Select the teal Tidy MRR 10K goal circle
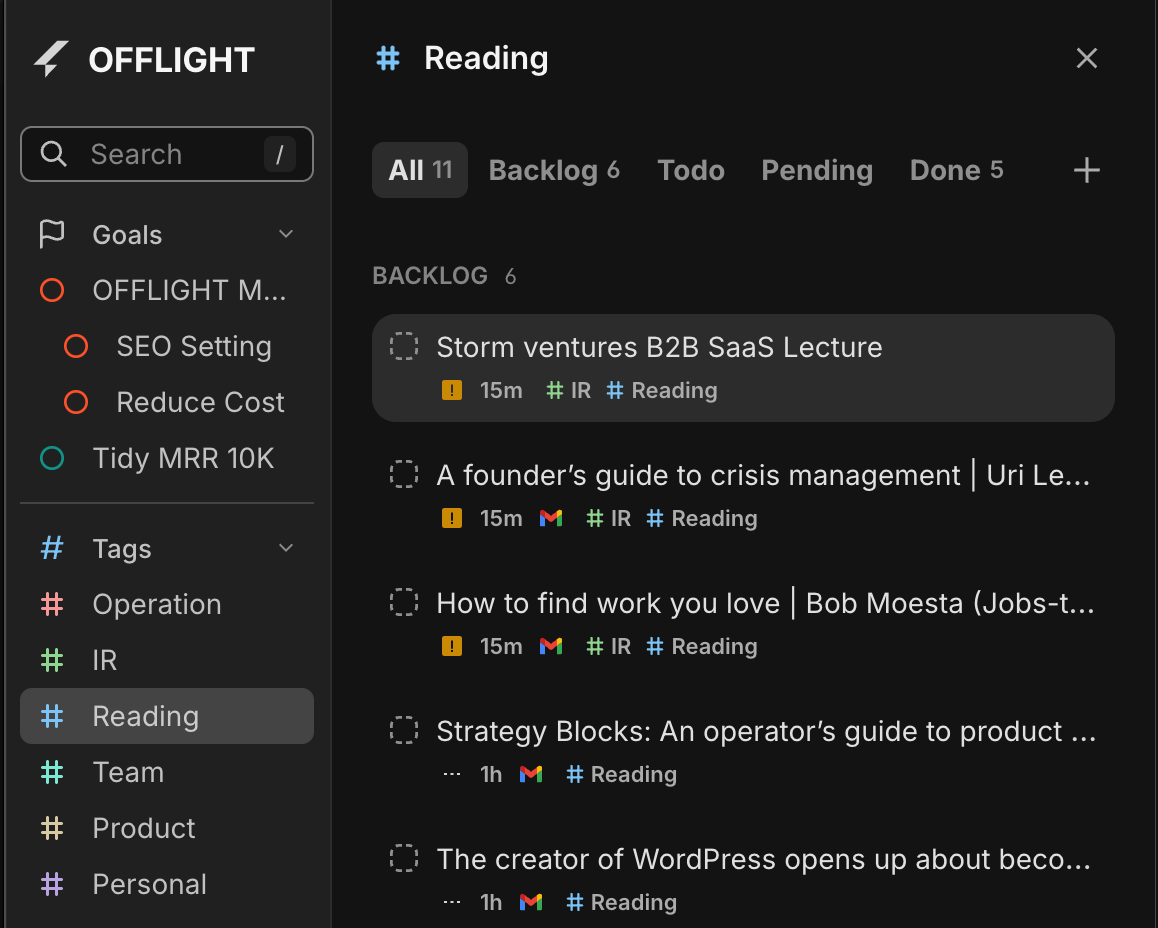 tap(52, 459)
